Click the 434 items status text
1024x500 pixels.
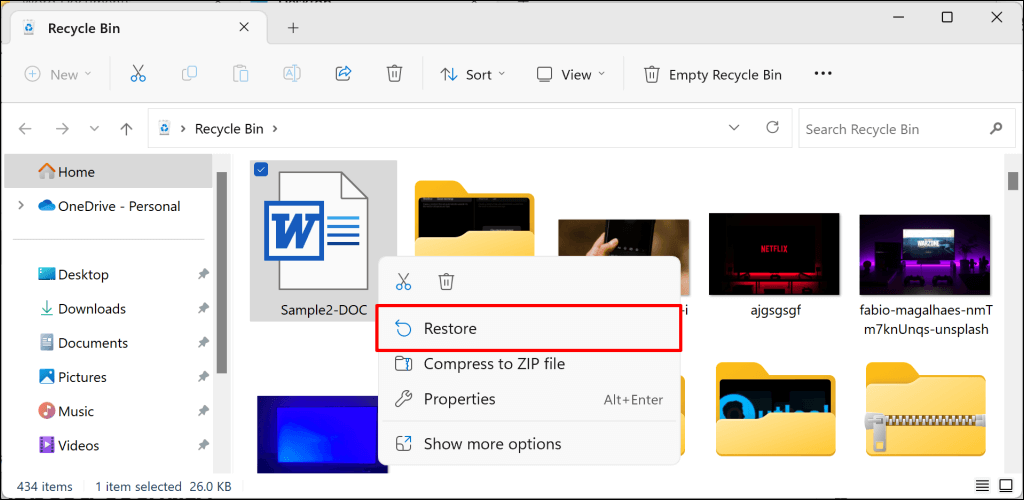point(45,486)
